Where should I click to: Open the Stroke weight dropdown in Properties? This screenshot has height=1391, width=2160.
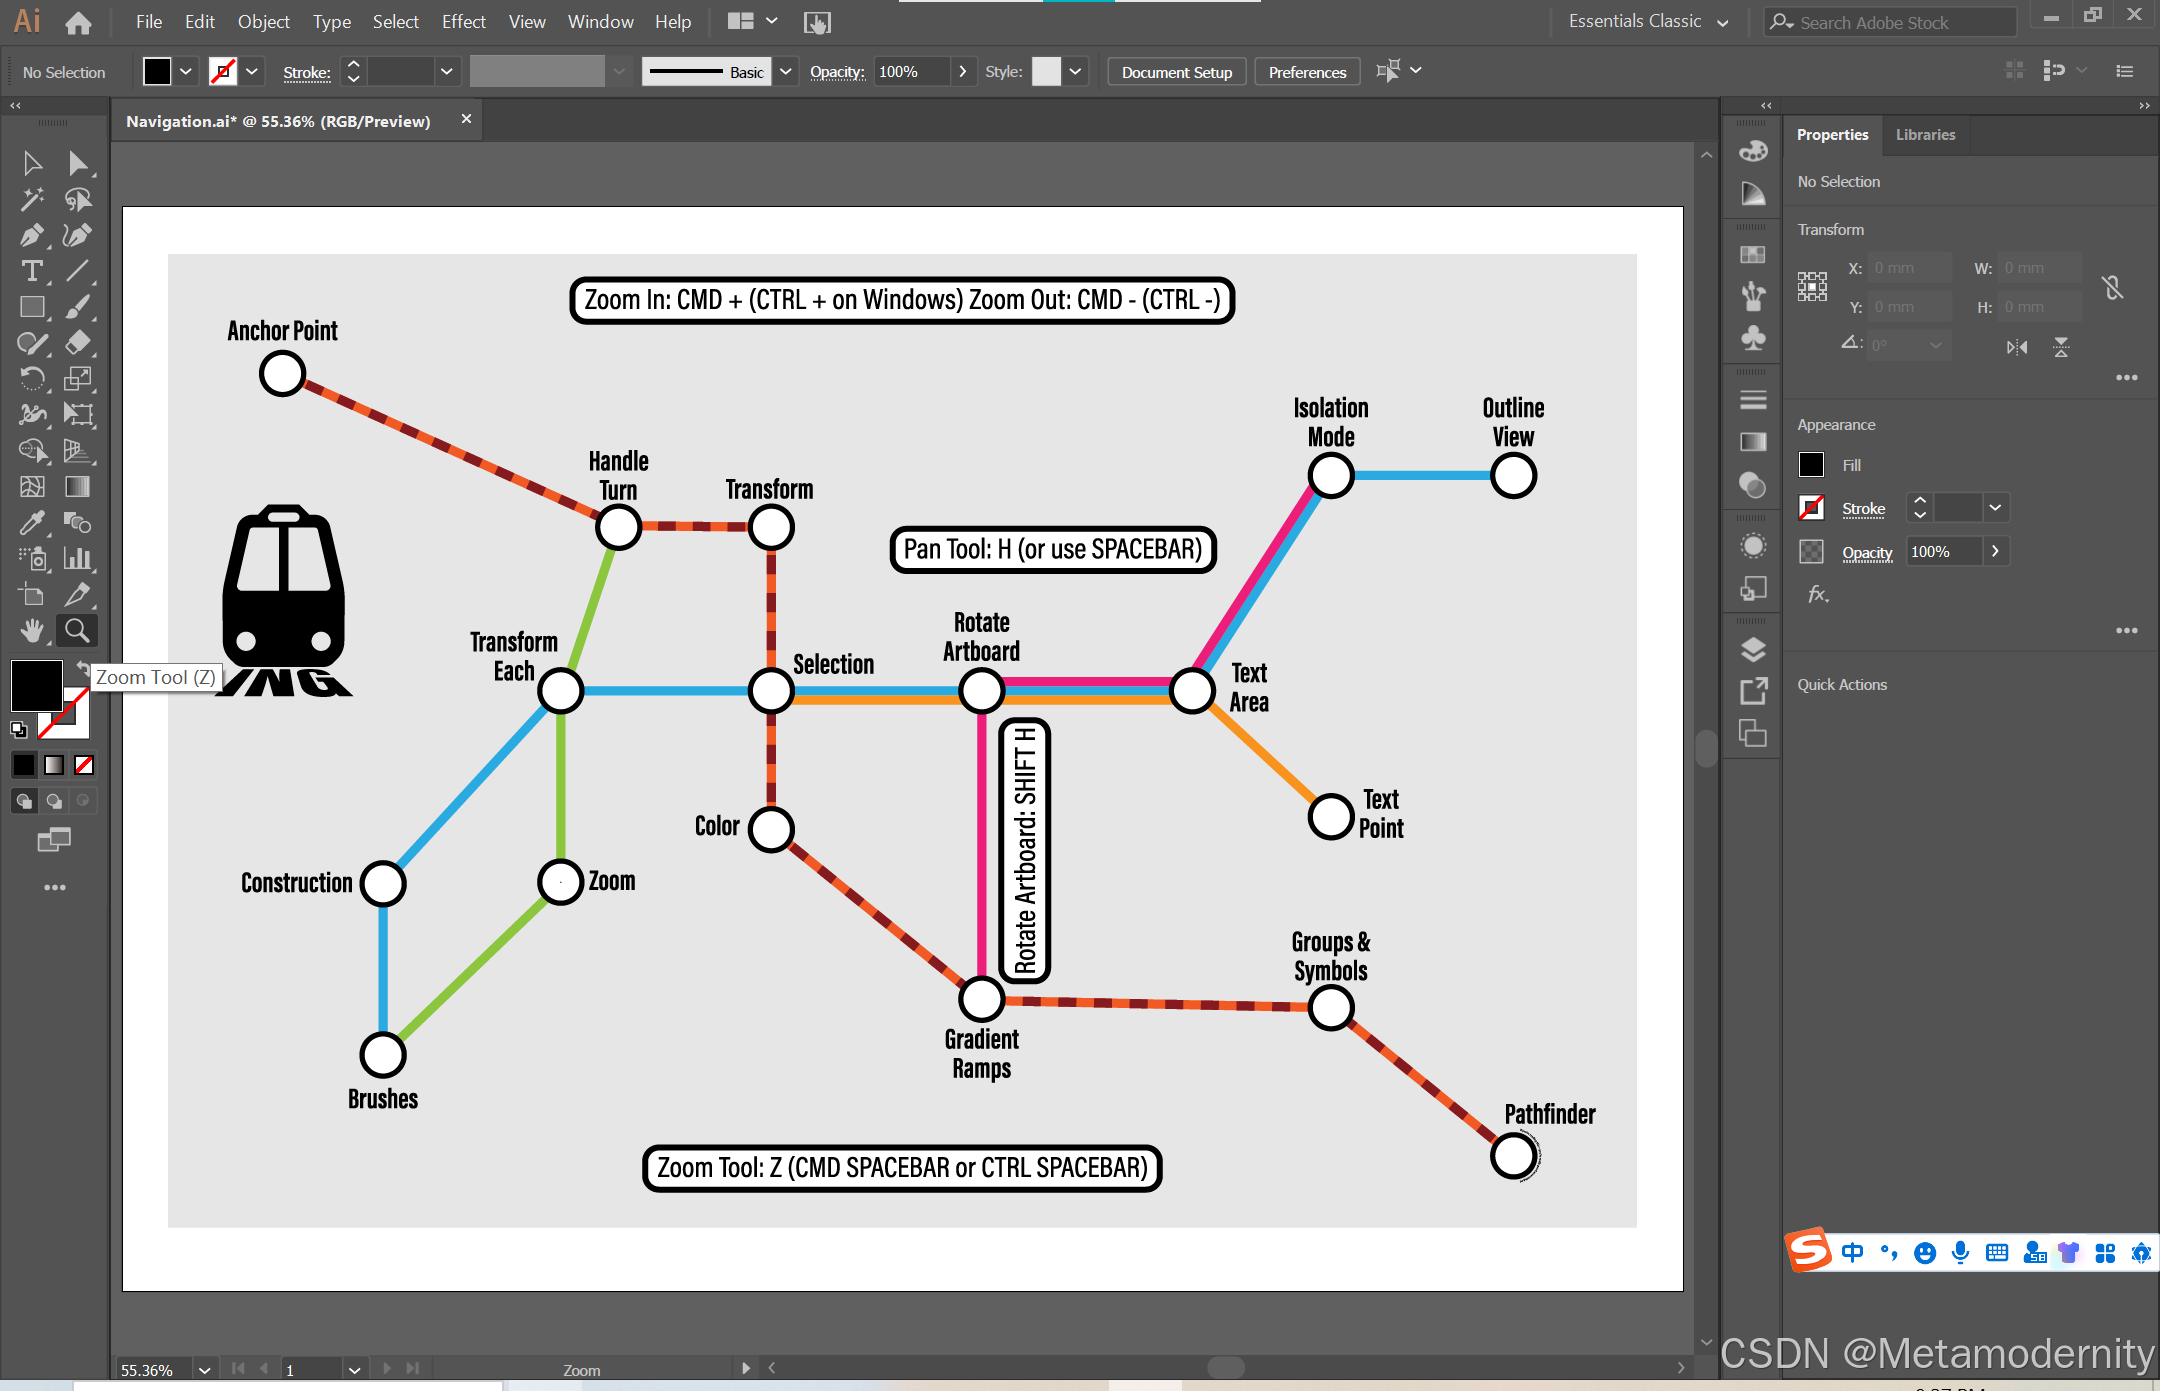pos(1995,508)
